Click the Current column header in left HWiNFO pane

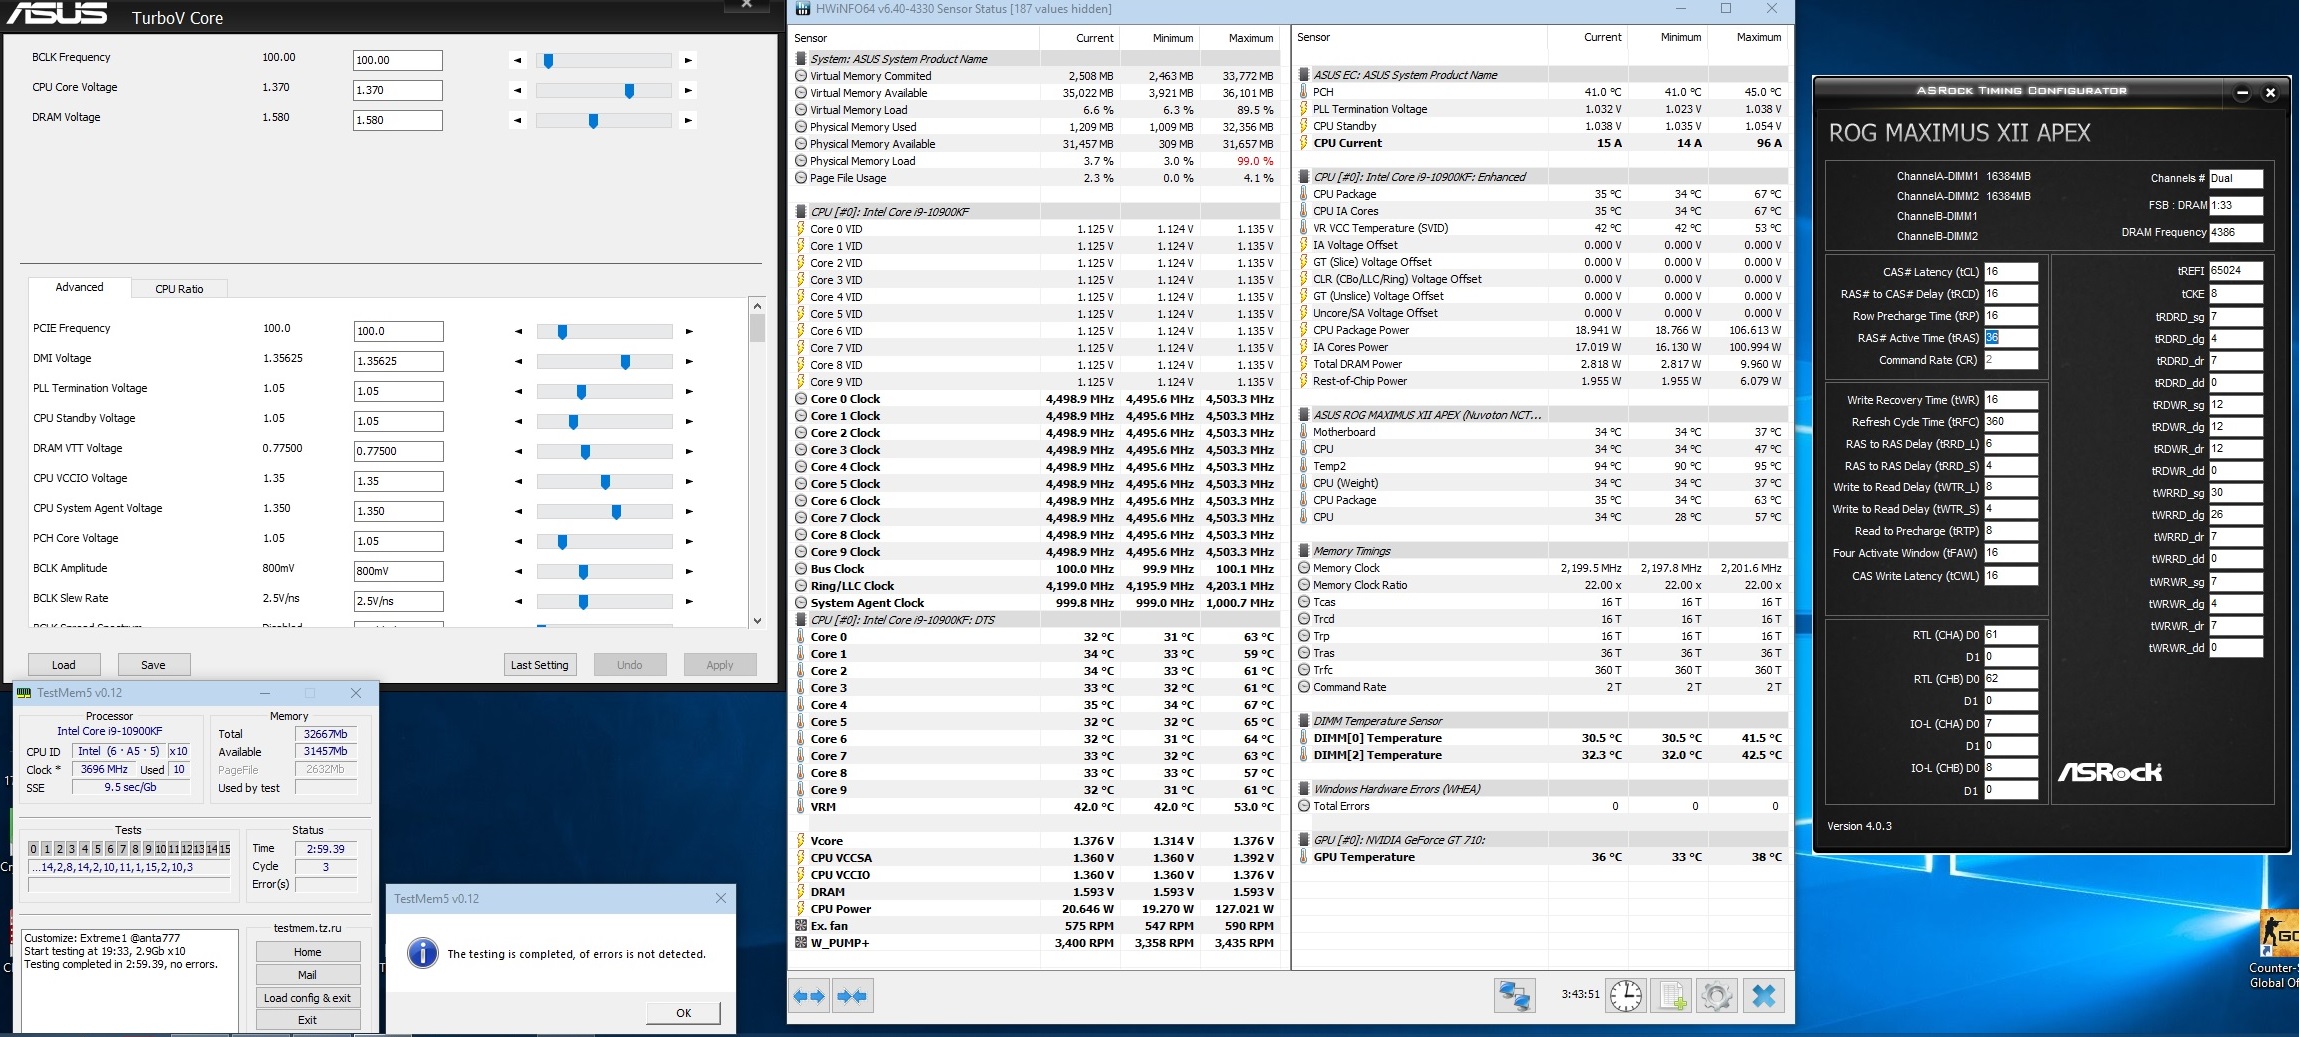(x=1094, y=38)
